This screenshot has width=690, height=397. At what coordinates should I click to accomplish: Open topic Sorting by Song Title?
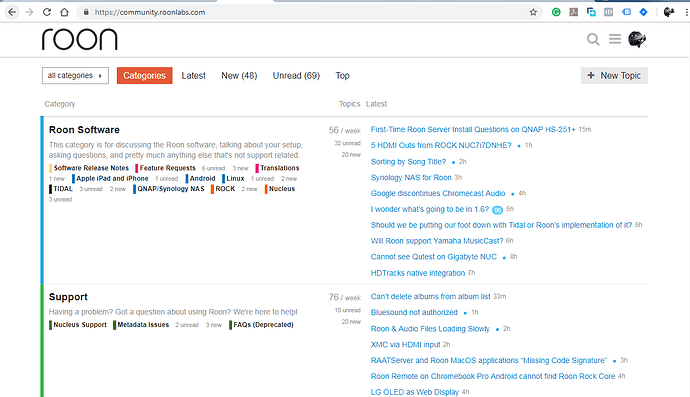pos(408,162)
